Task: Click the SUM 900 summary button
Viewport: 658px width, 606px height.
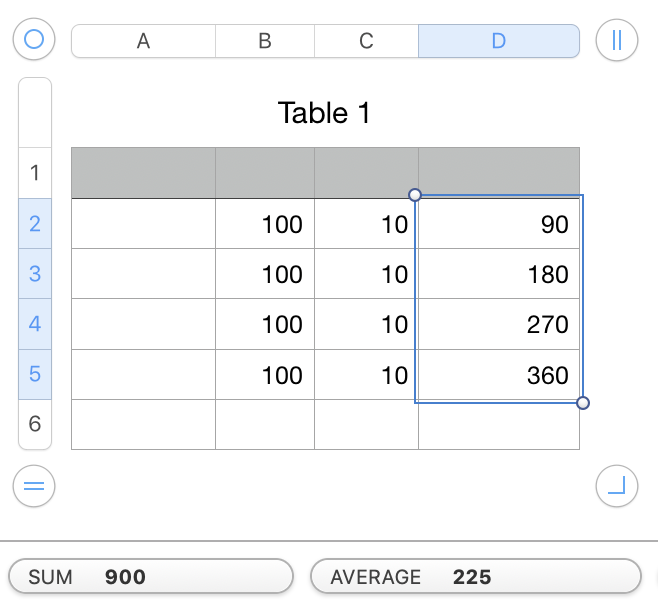Action: click(x=150, y=577)
